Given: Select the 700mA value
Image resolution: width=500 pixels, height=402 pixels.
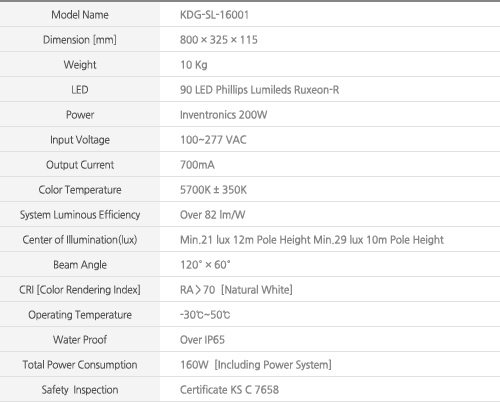Looking at the screenshot, I should [x=197, y=165].
